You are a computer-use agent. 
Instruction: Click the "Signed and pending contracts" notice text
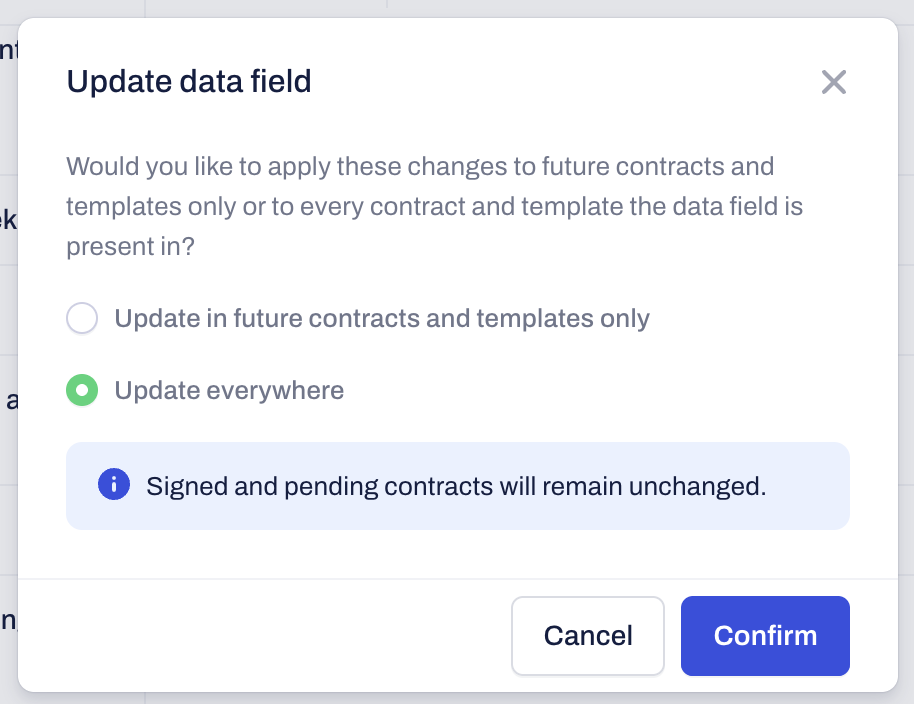pos(456,487)
